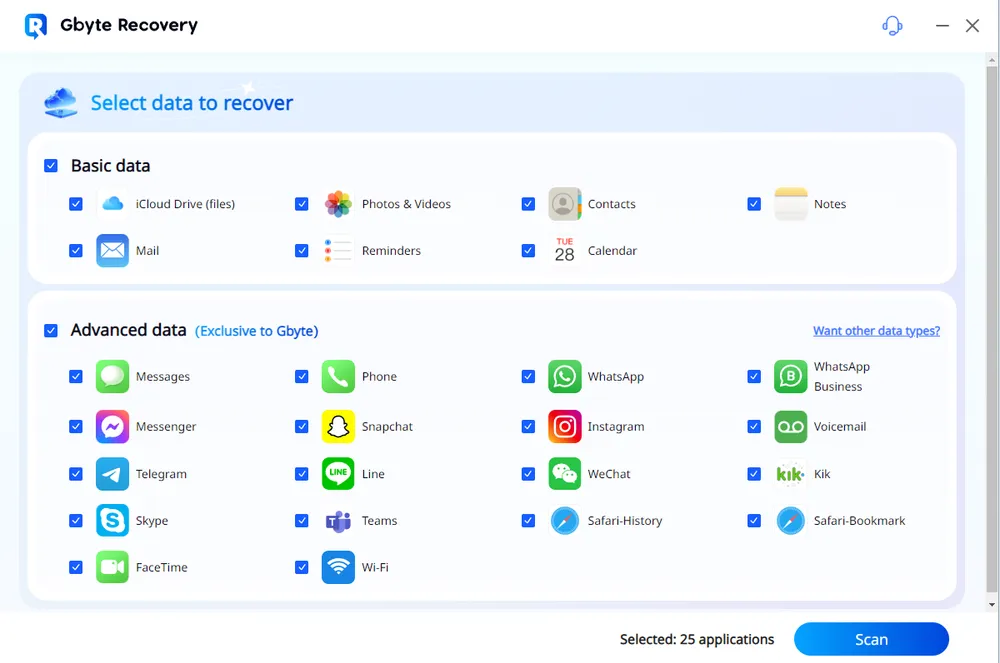Click the Voicemail icon
The width and height of the screenshot is (1000, 663).
(x=791, y=426)
